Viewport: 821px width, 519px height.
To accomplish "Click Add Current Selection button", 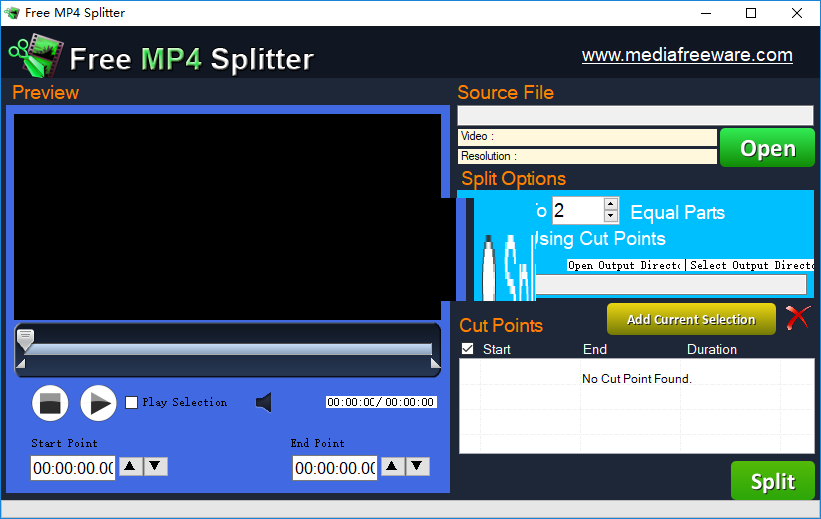I will click(691, 319).
